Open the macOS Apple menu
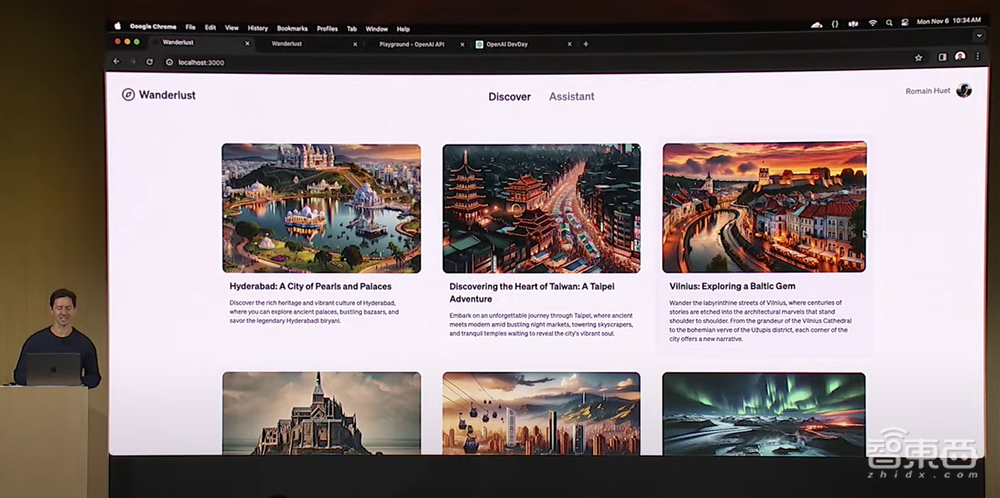 (117, 27)
